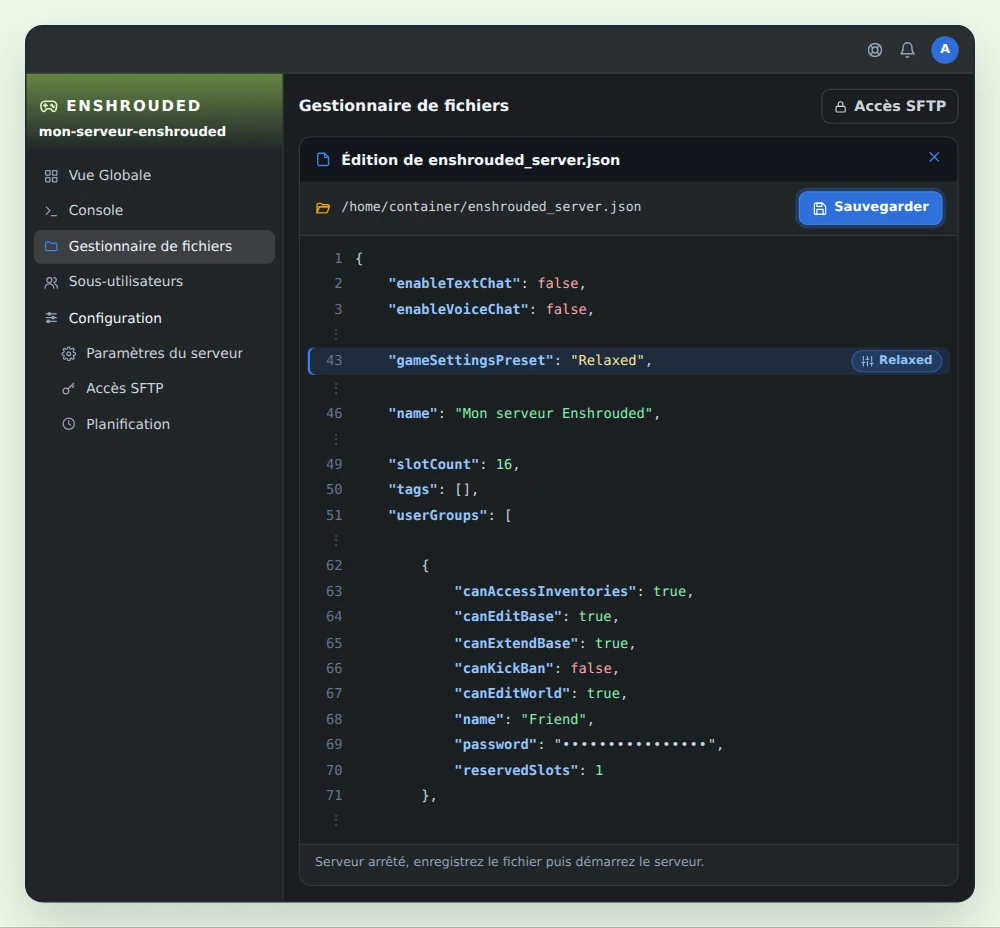Viewport: 1000px width, 928px height.
Task: Click the lock icon in Accès SFTP button
Action: (x=841, y=107)
